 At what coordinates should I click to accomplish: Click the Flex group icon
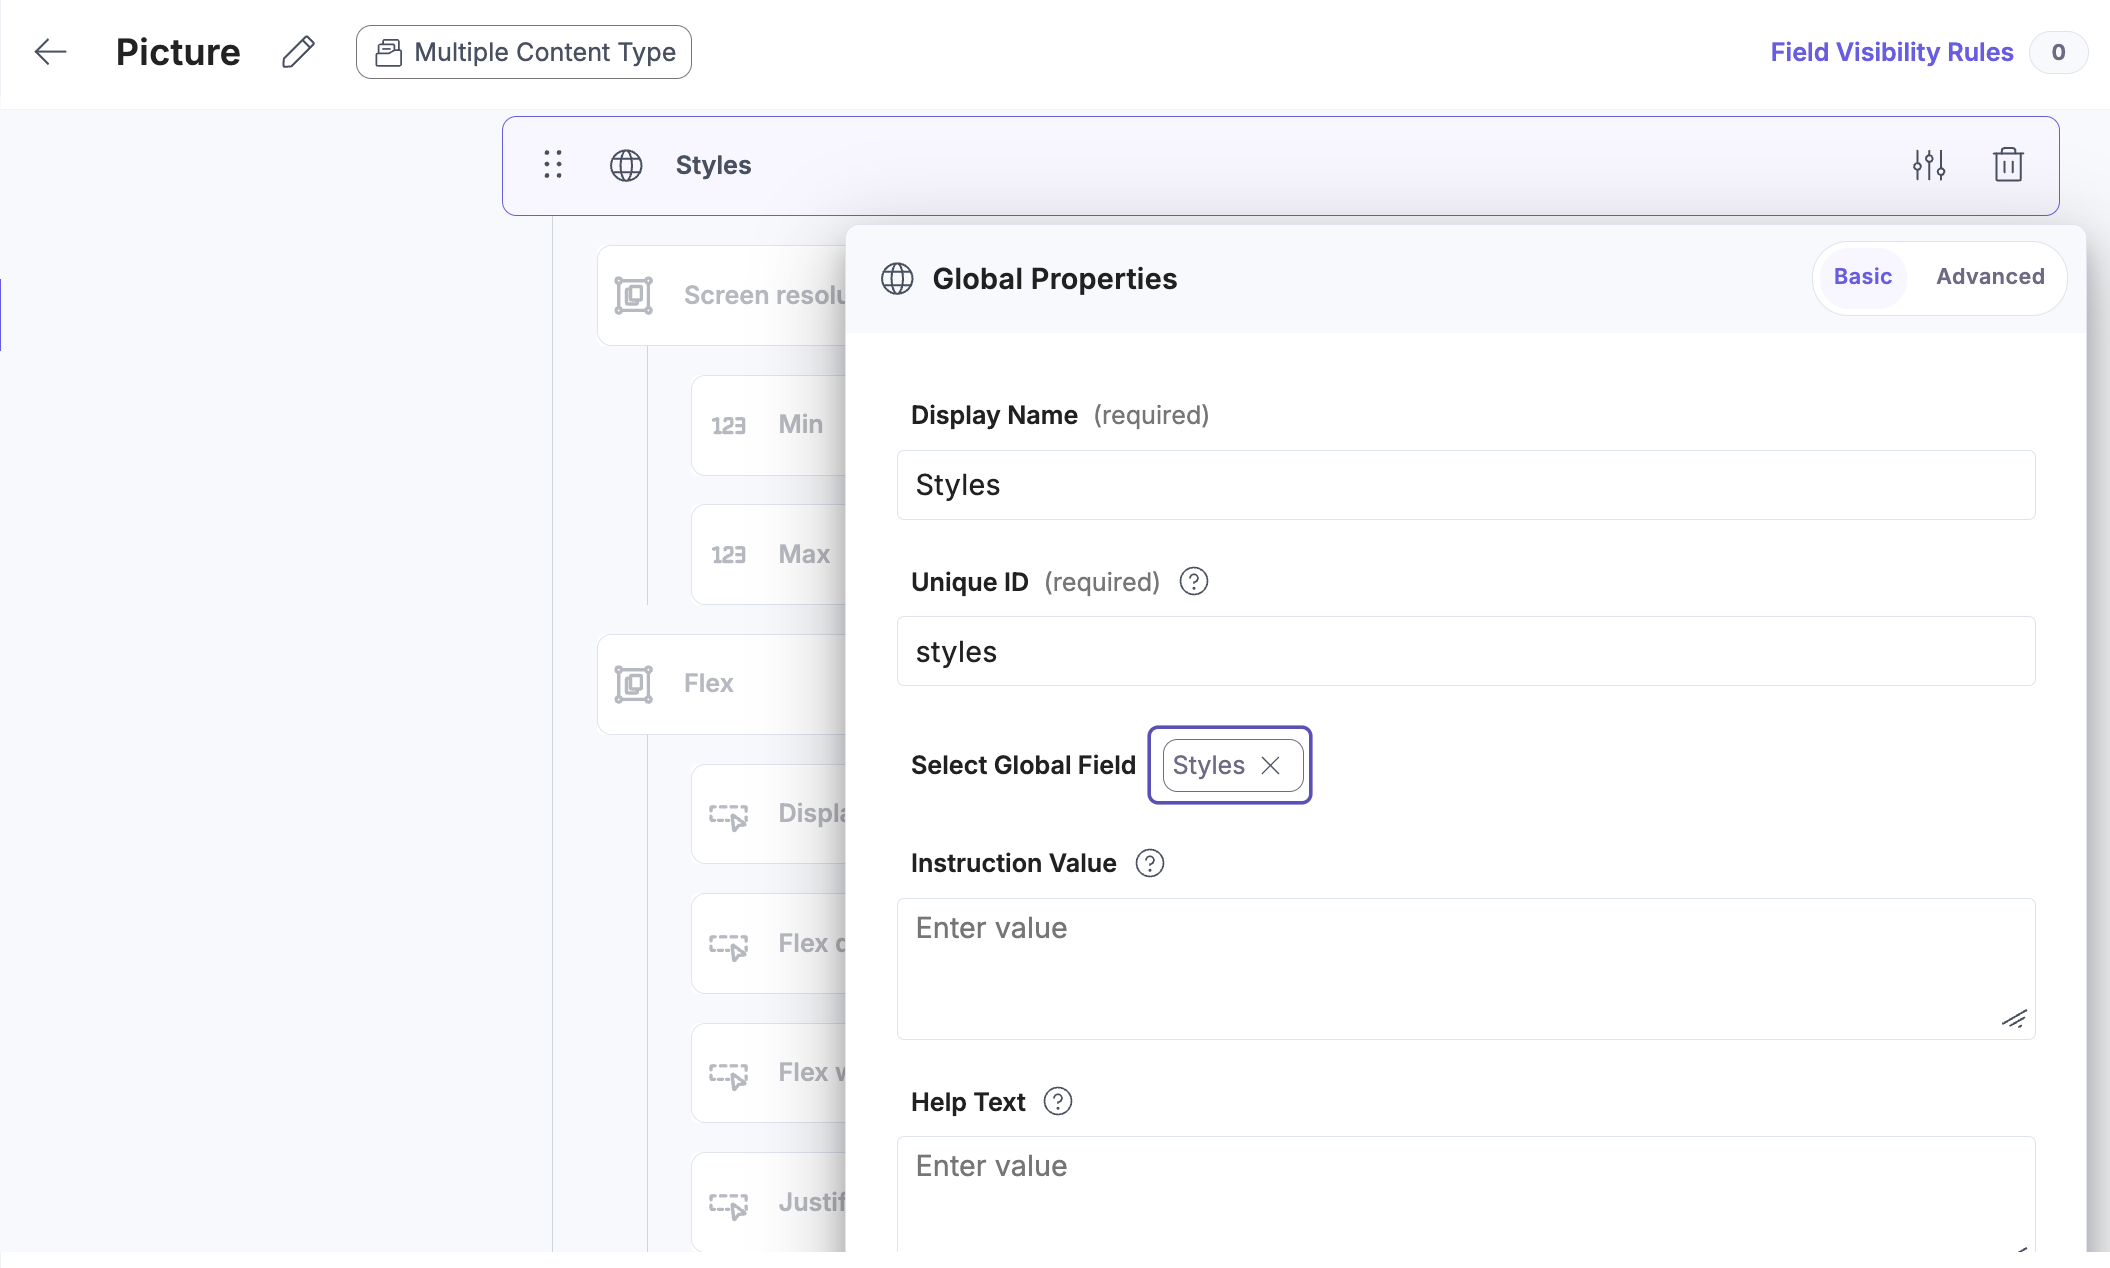tap(634, 684)
